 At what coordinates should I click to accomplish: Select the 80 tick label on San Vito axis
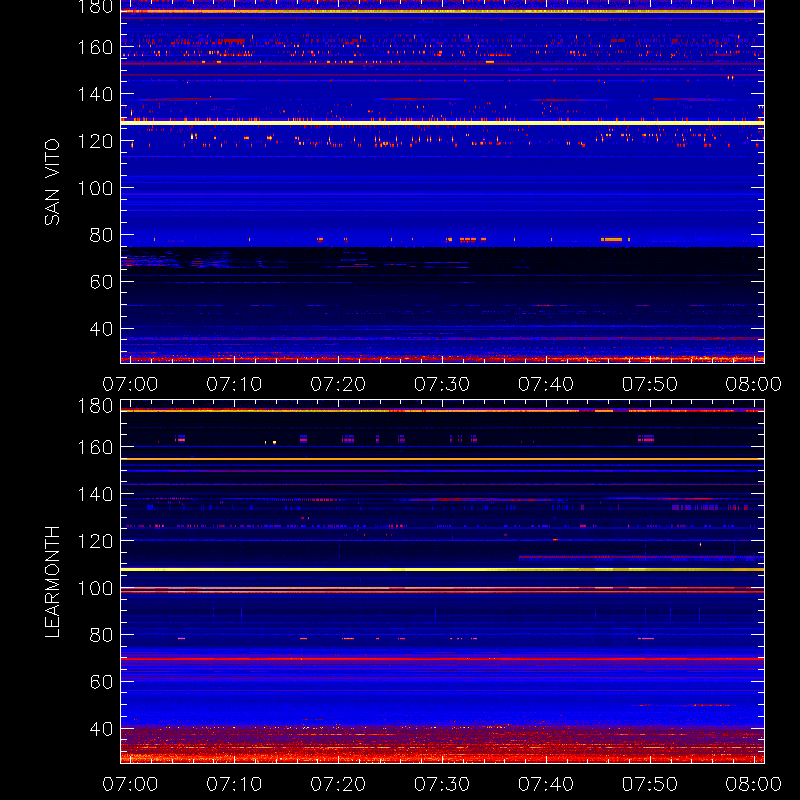click(x=101, y=235)
